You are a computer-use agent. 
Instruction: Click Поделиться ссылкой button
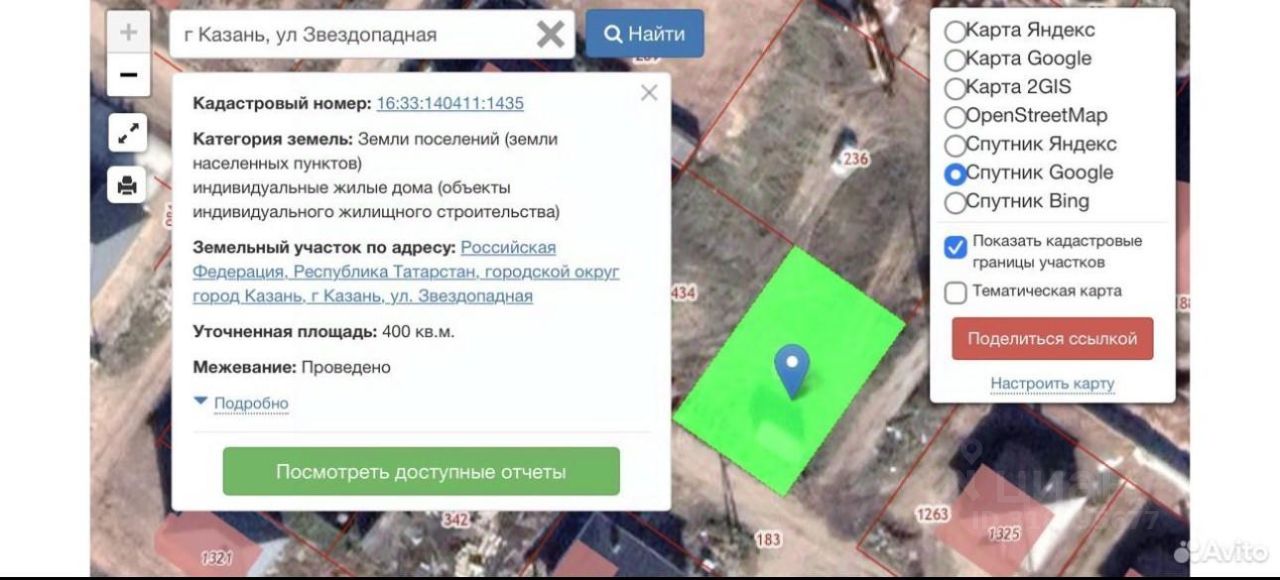pyautogui.click(x=1052, y=339)
